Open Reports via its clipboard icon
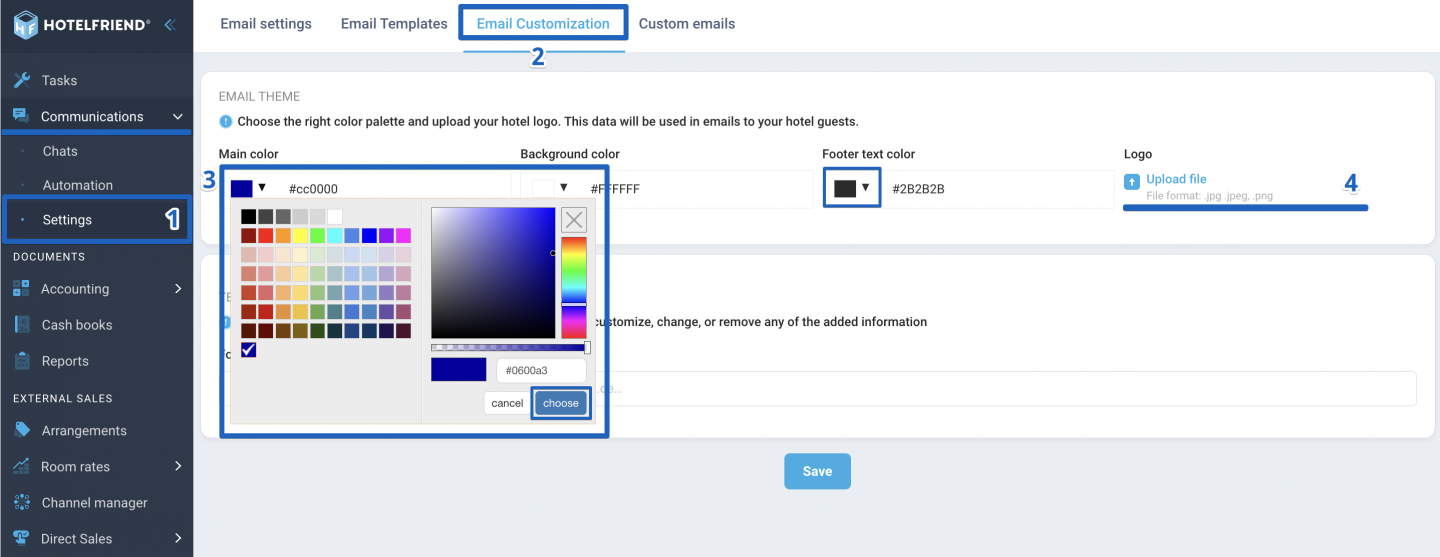The width and height of the screenshot is (1440, 557). click(x=22, y=361)
